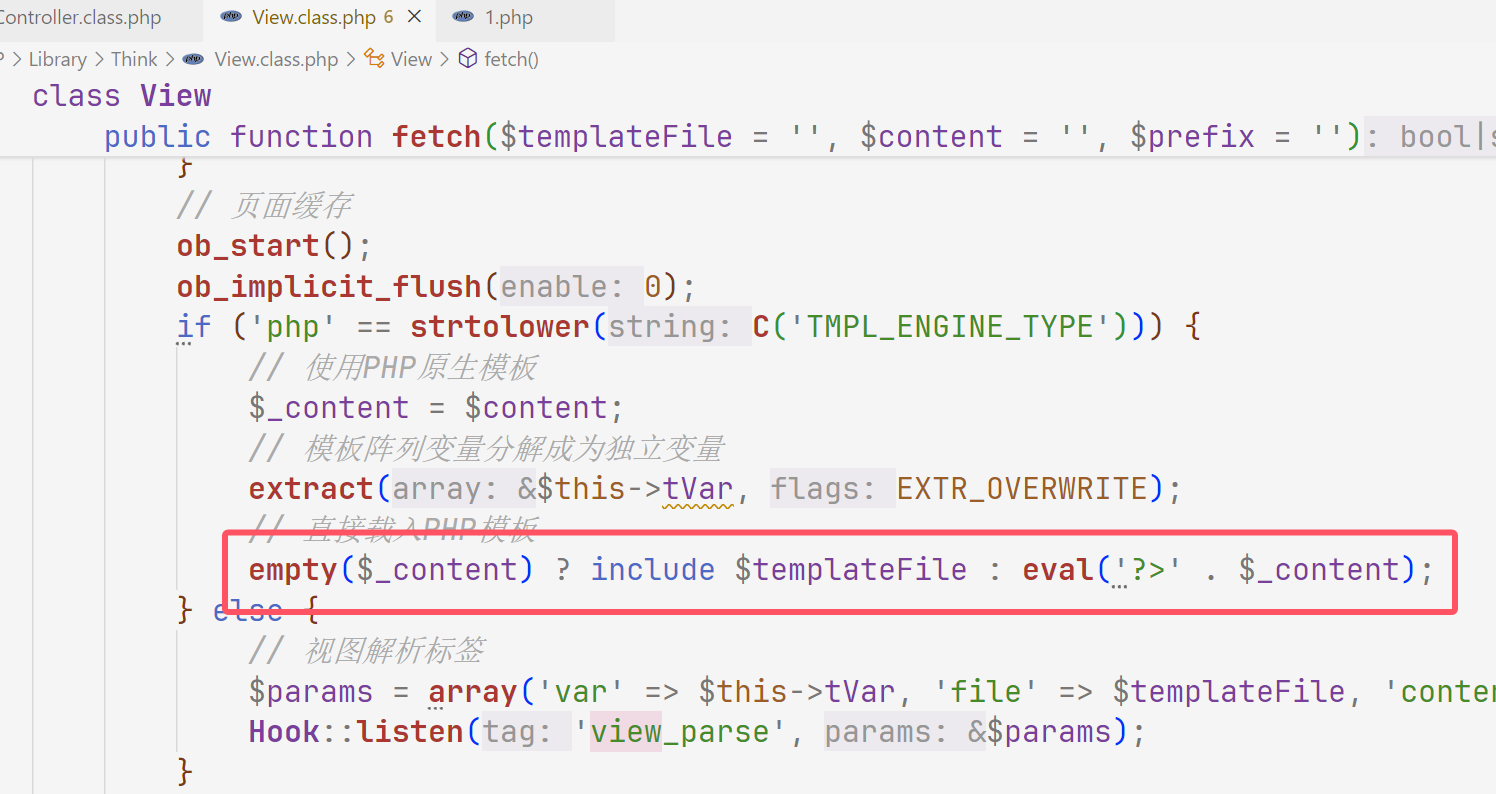1496x794 pixels.
Task: Click the PHP icon on 1.php tab
Action: (x=463, y=18)
